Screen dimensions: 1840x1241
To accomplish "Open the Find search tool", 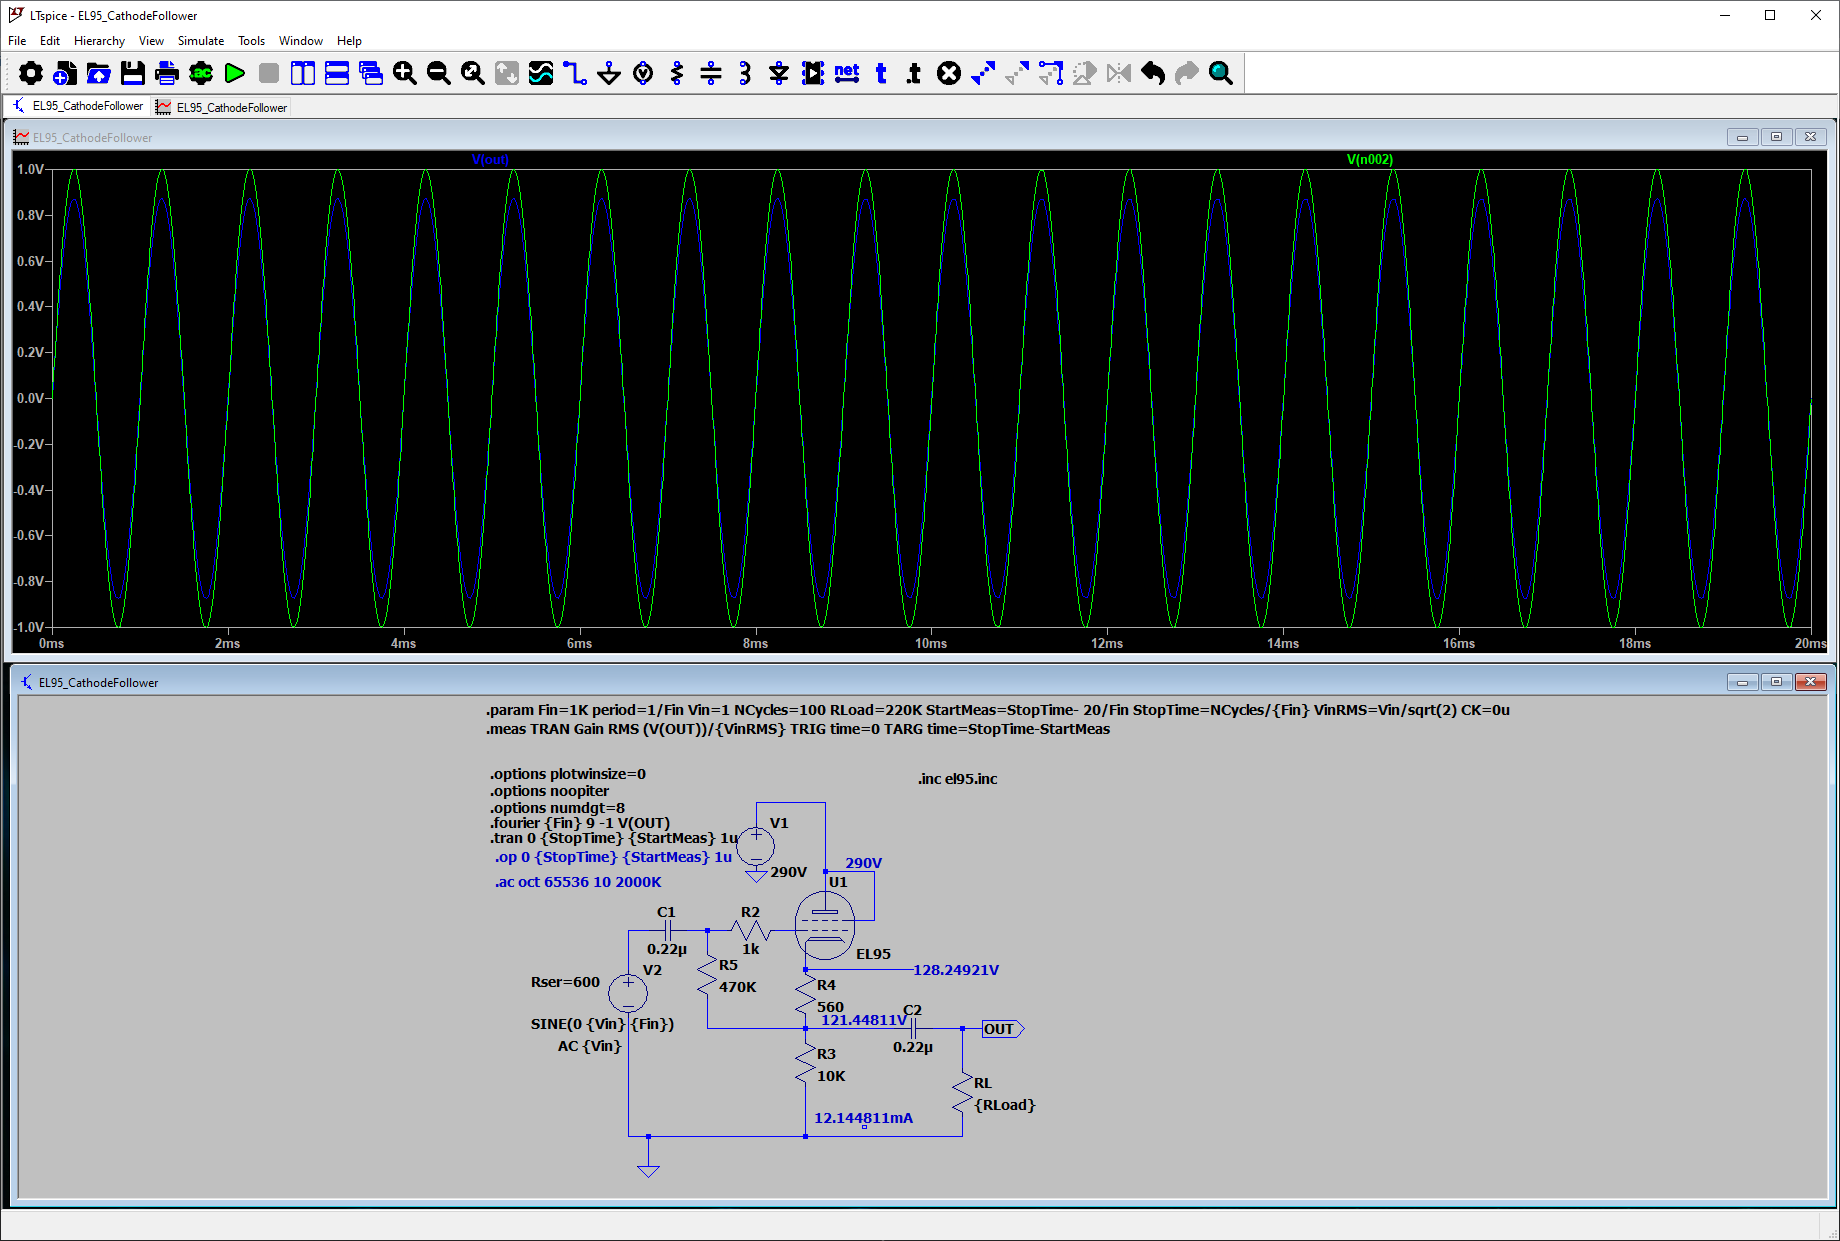I will click(1221, 73).
